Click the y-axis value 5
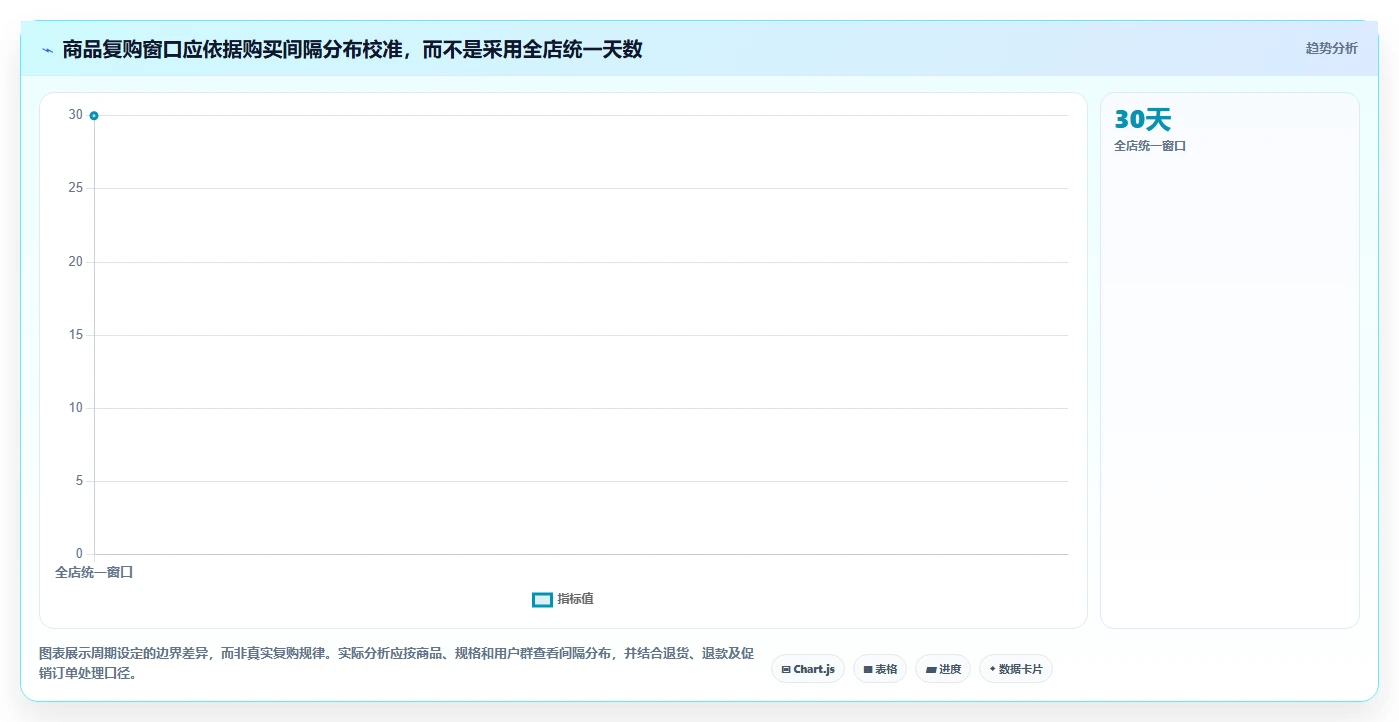 80,481
